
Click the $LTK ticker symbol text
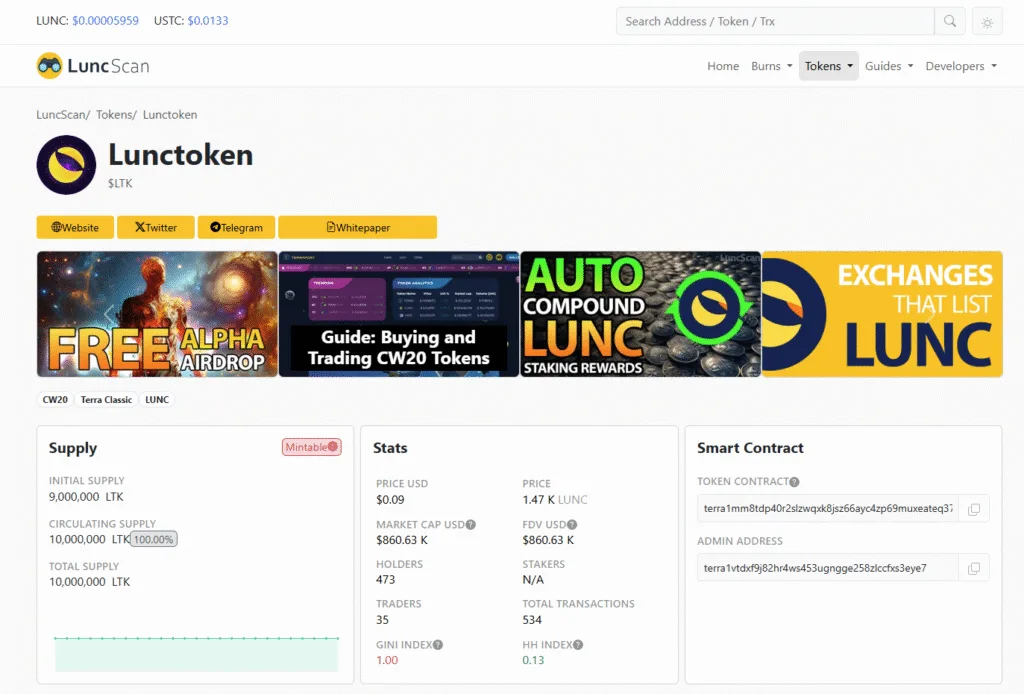point(120,183)
